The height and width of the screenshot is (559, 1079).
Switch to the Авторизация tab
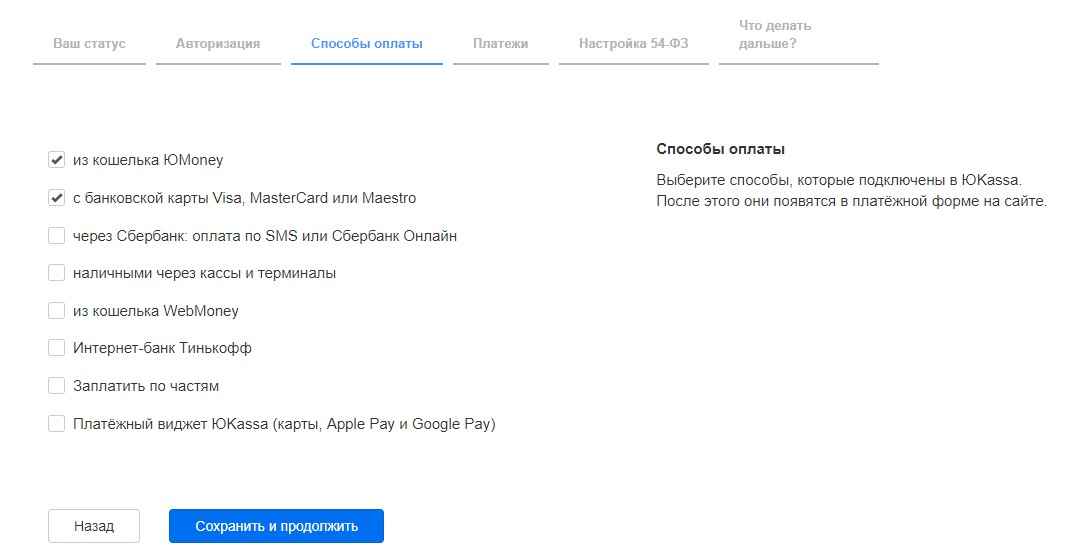click(x=218, y=43)
